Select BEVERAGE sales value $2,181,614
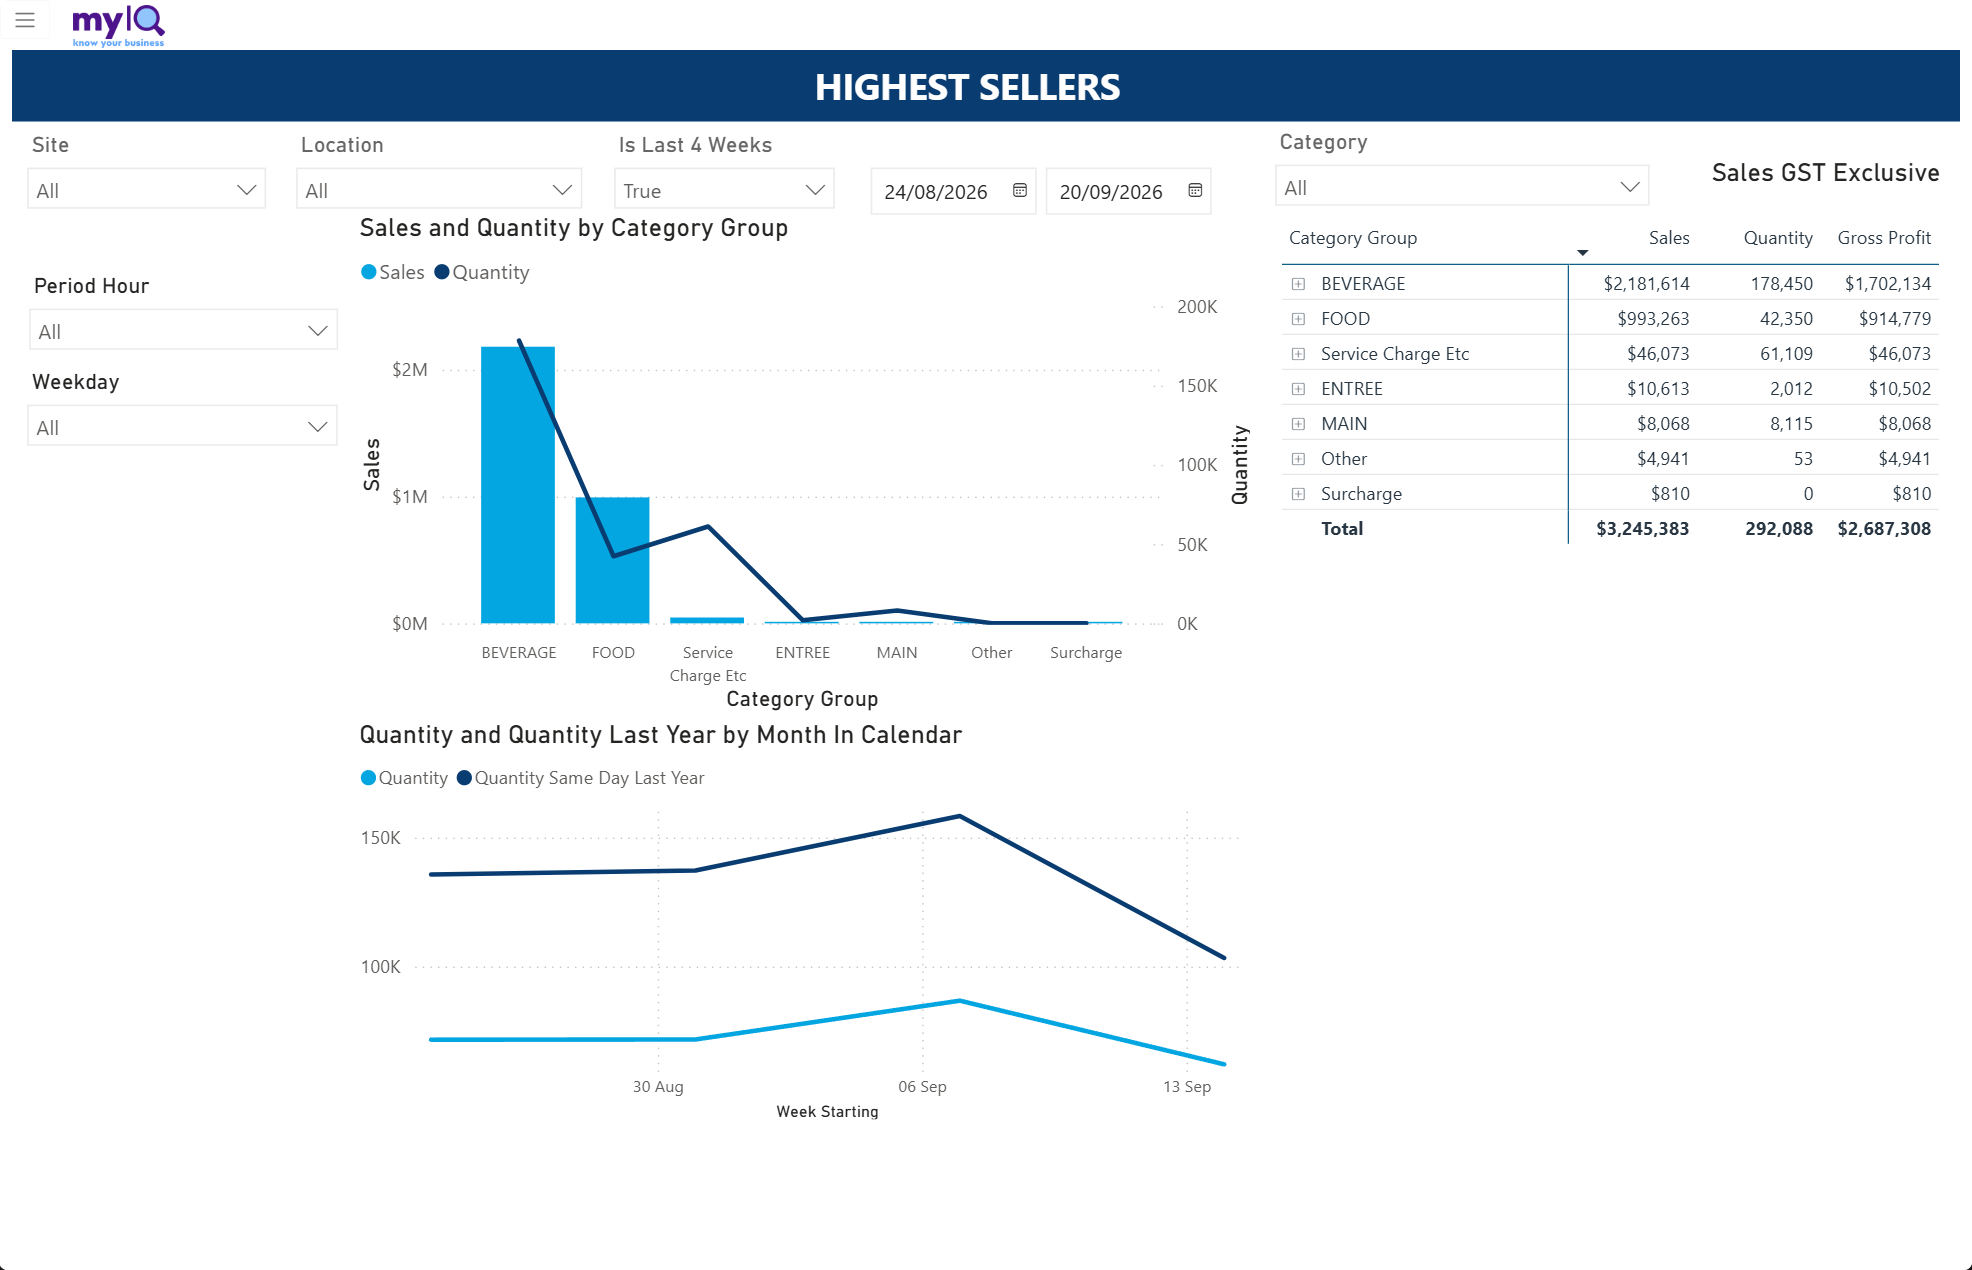This screenshot has width=1972, height=1270. click(1646, 284)
